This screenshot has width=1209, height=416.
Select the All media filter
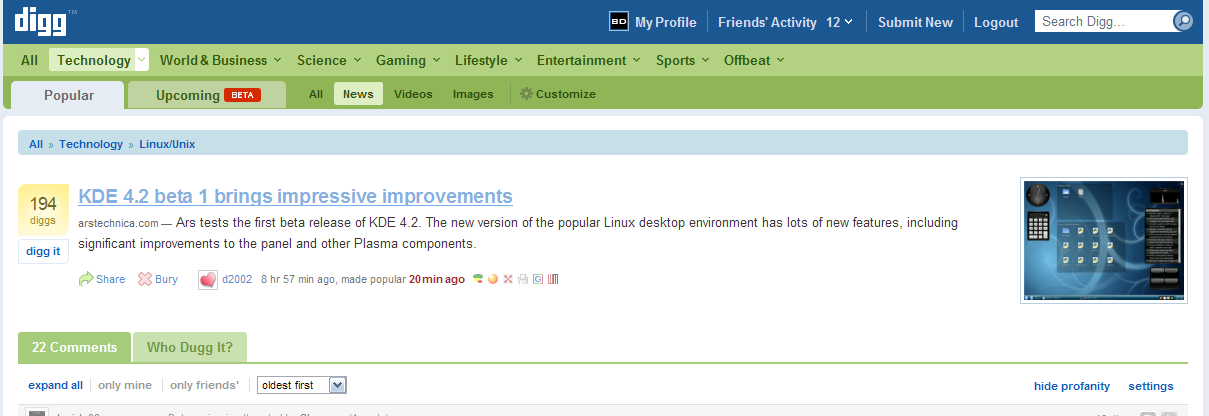click(316, 94)
